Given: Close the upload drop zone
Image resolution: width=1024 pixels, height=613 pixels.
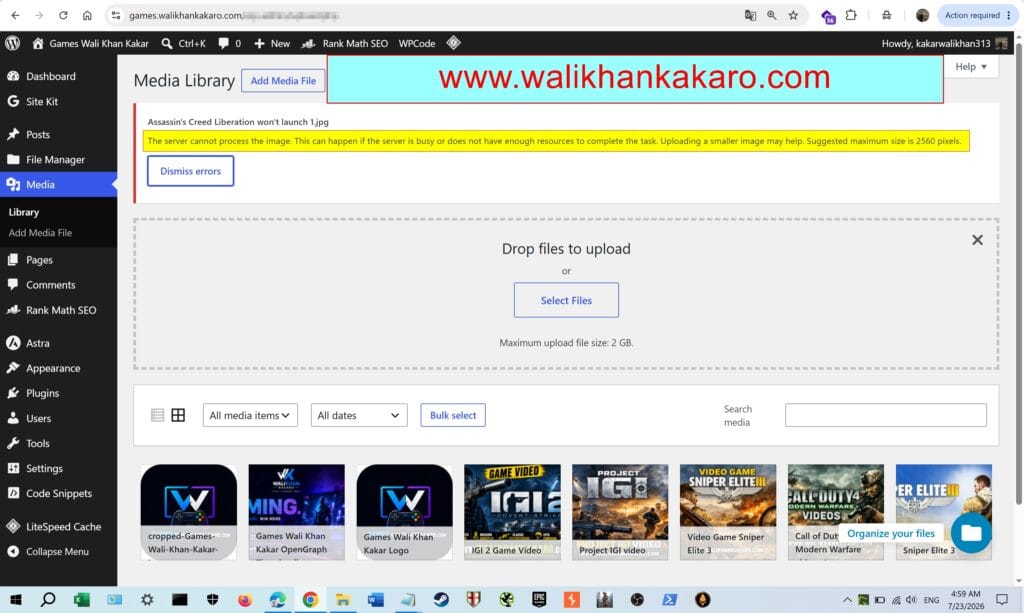Looking at the screenshot, I should tap(977, 240).
